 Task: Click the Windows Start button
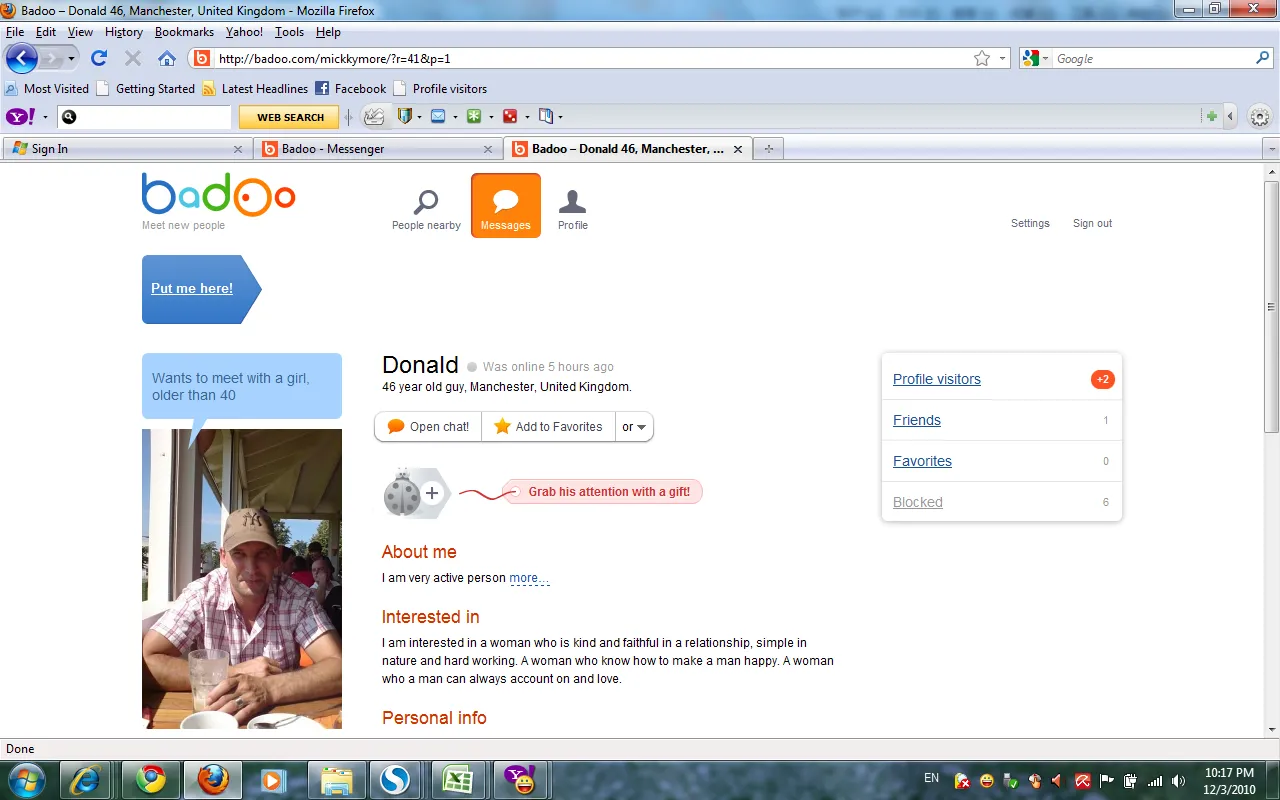click(x=27, y=779)
